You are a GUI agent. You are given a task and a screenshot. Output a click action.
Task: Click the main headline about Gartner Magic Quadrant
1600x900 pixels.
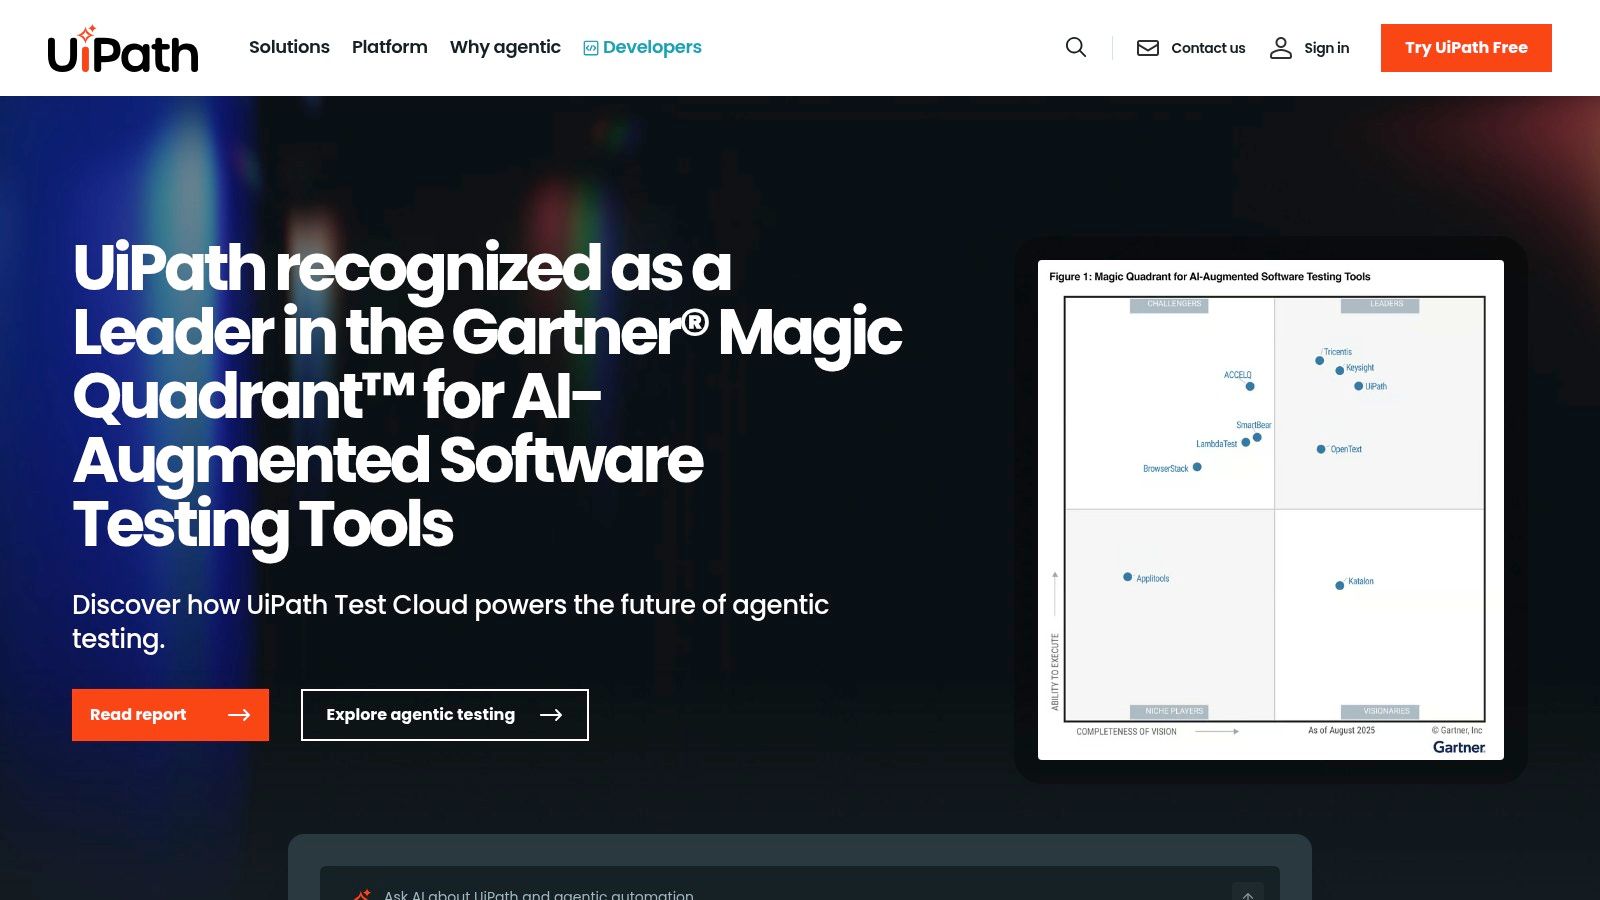488,396
